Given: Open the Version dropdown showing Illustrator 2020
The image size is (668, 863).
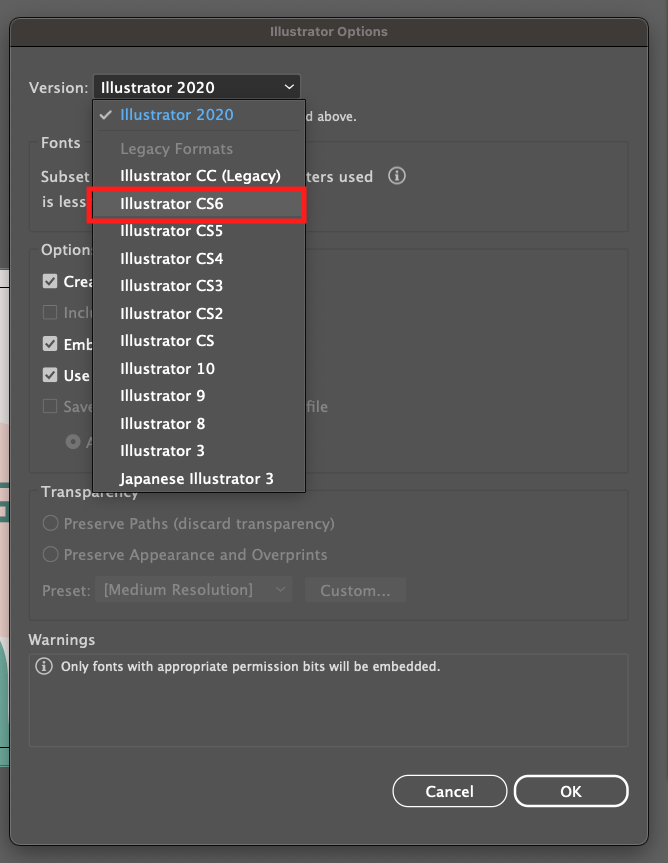Looking at the screenshot, I should (x=196, y=87).
